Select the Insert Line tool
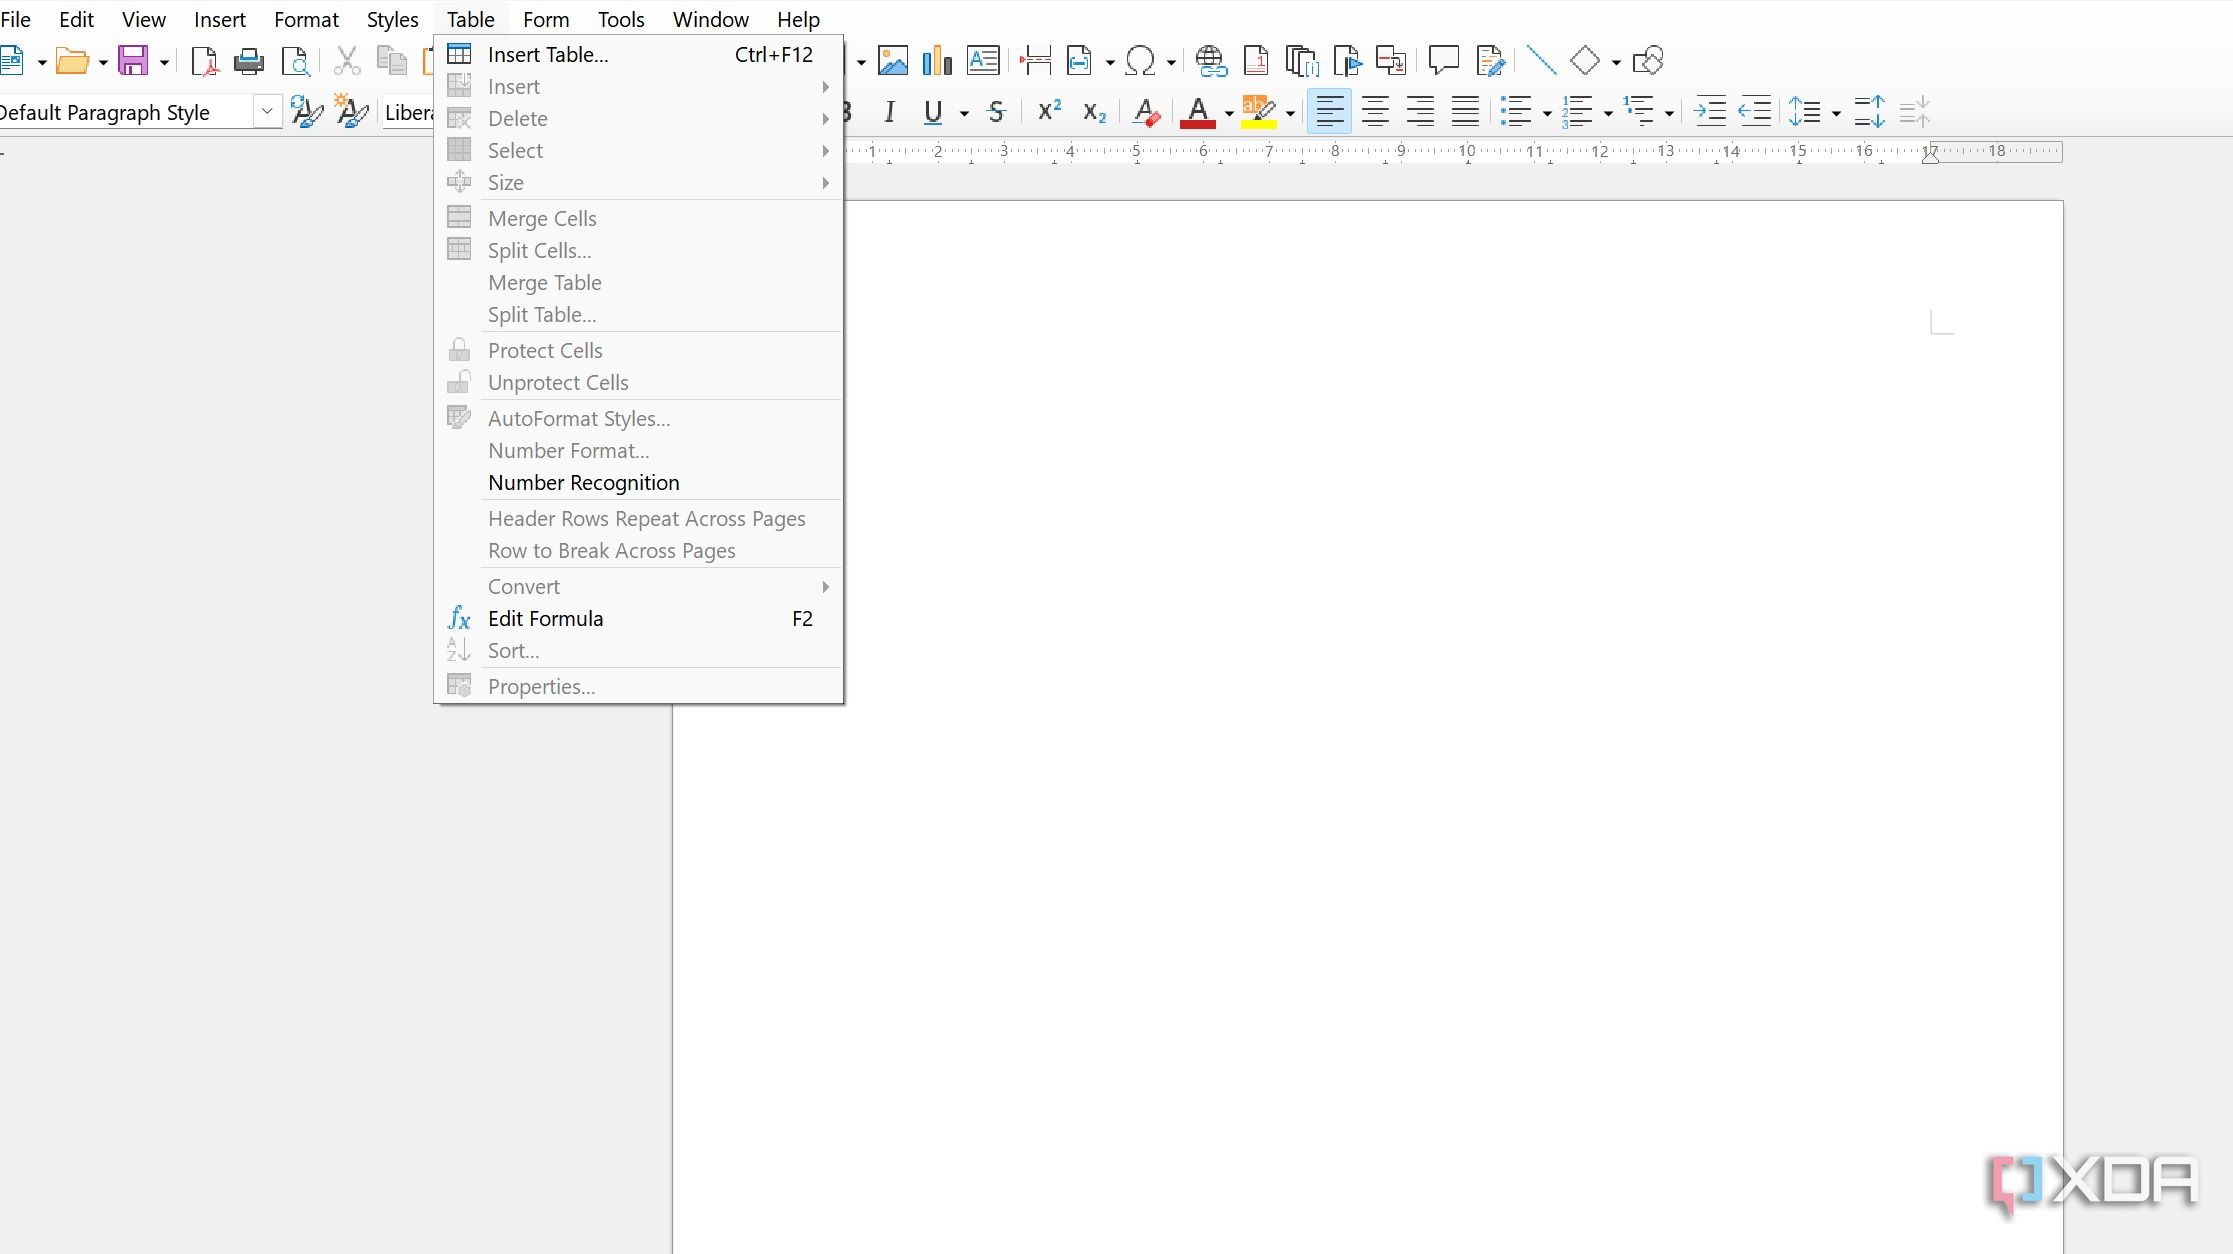 point(1541,61)
